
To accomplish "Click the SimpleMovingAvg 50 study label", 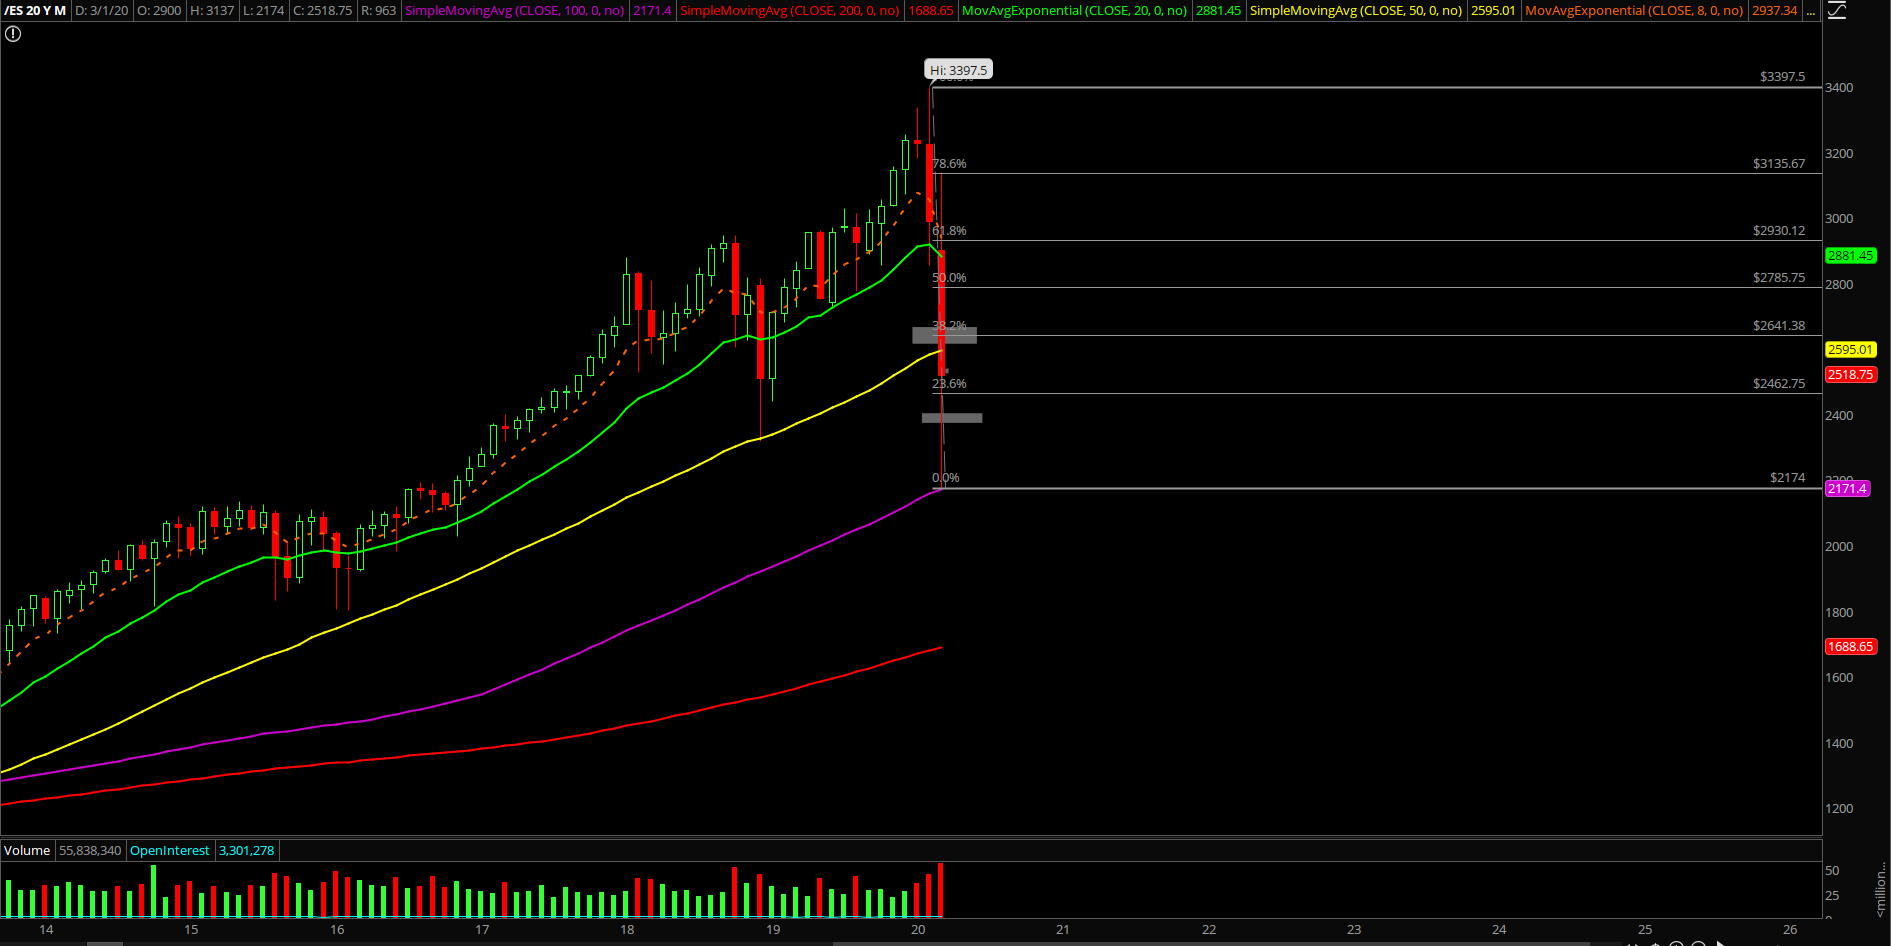I will tap(1355, 11).
